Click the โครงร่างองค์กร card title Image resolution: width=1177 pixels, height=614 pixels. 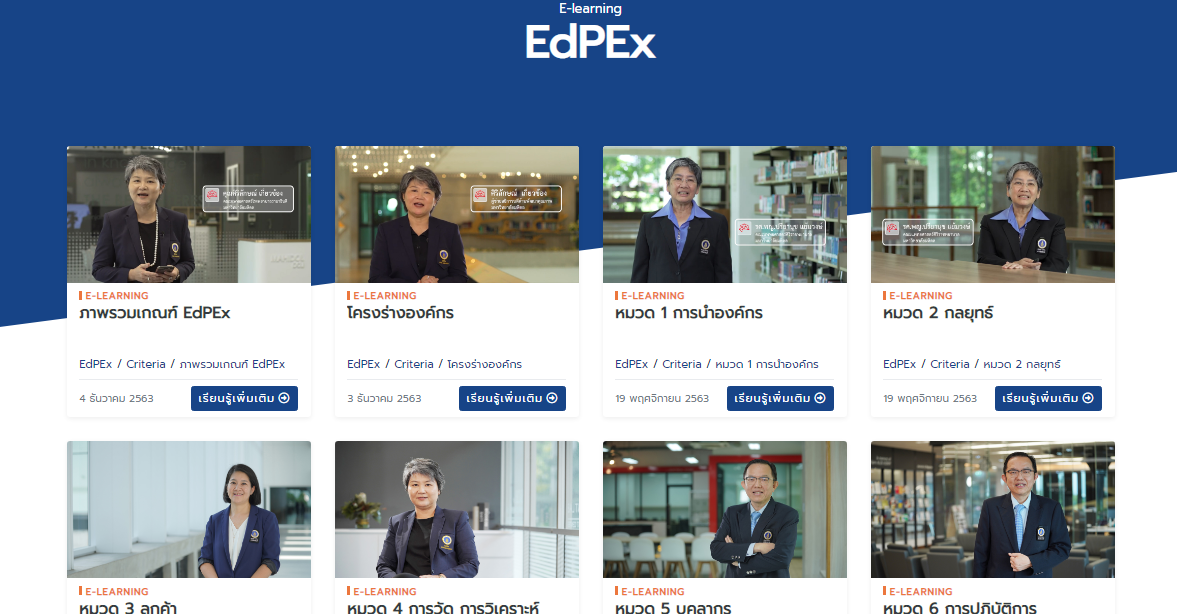pos(400,313)
